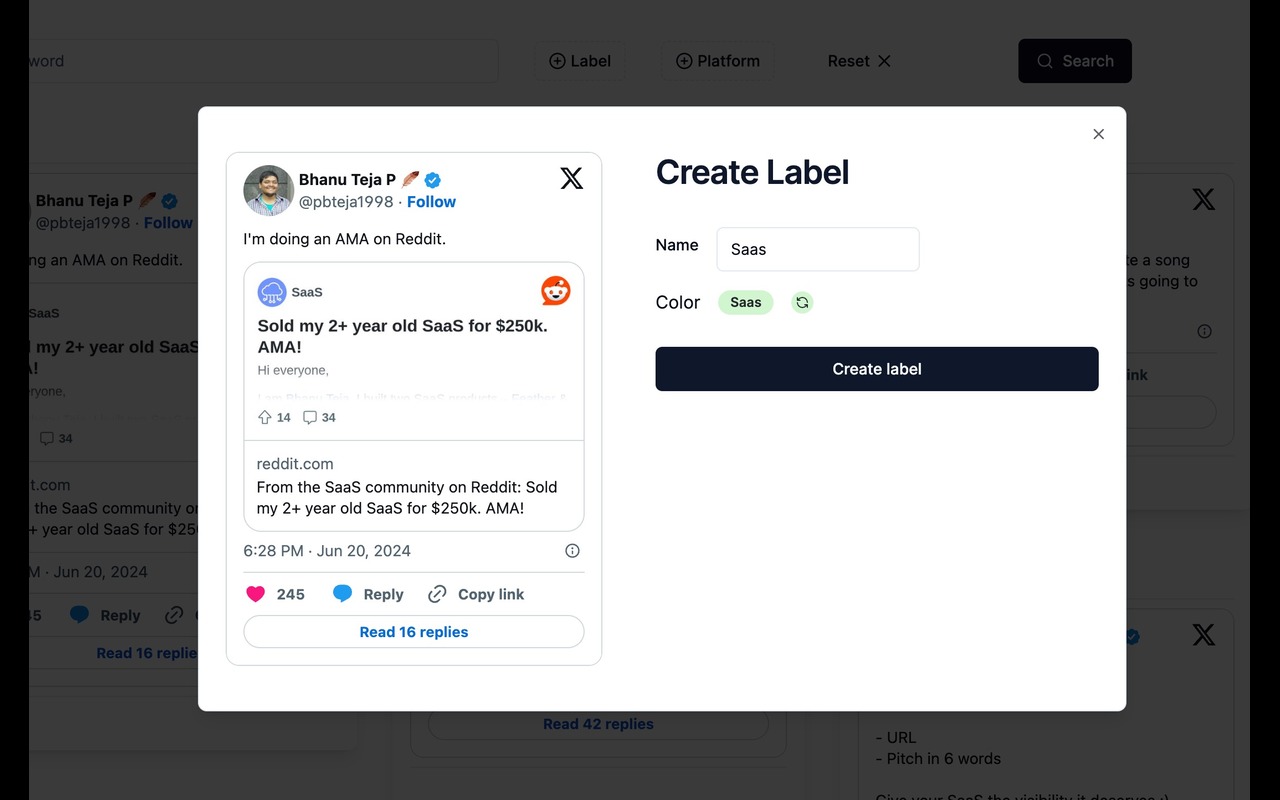Open the Platform filter dropdown
The width and height of the screenshot is (1280, 800).
click(717, 61)
